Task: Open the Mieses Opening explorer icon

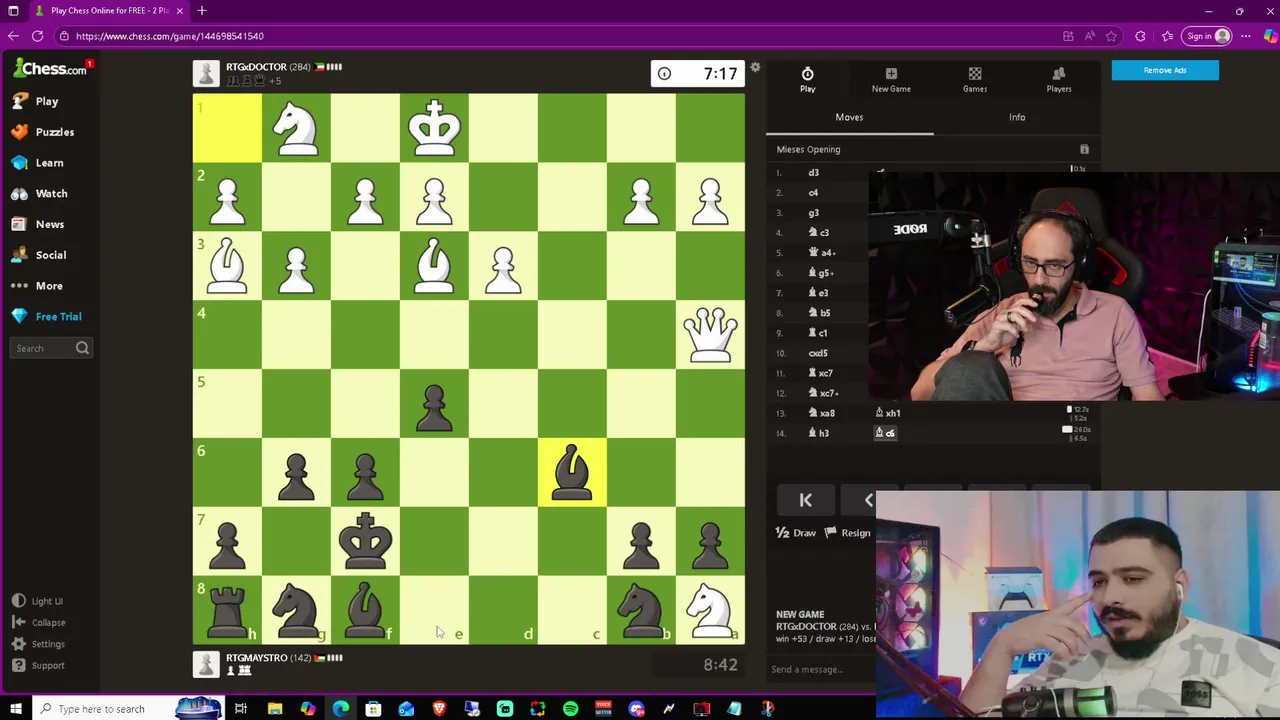Action: pos(1084,149)
